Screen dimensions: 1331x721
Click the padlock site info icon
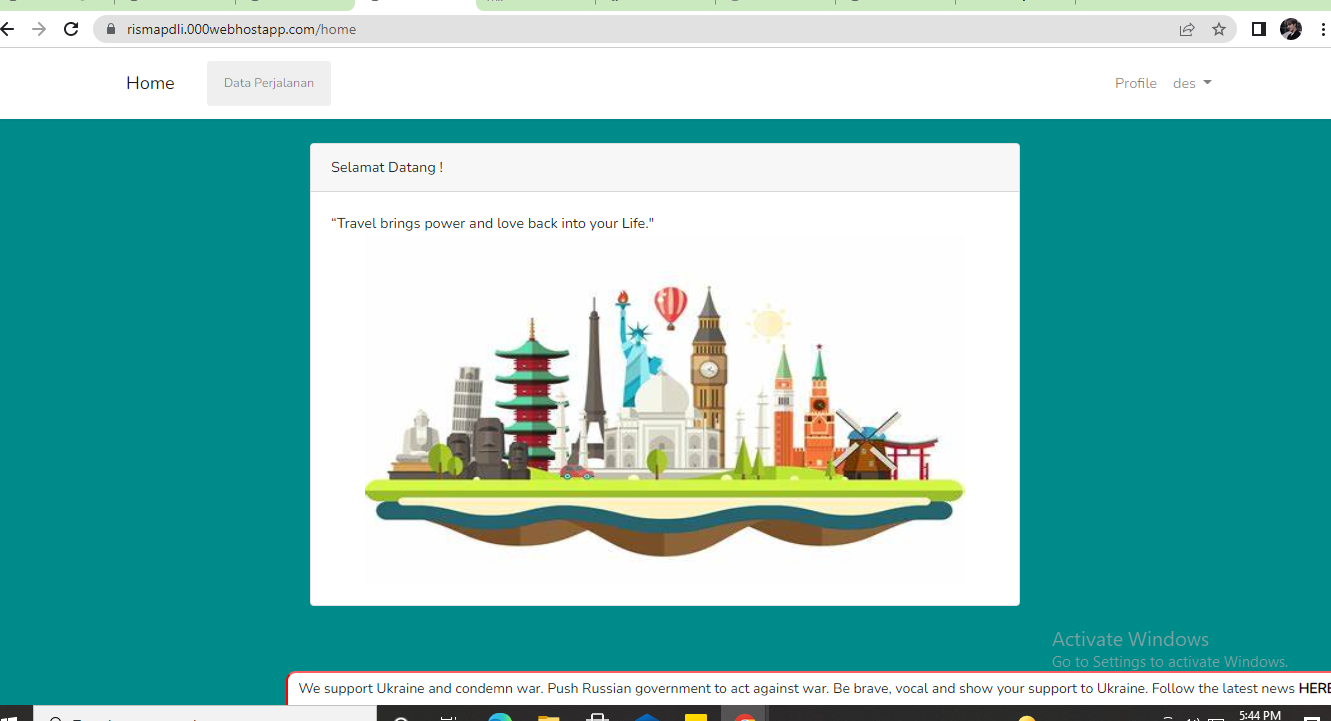[x=111, y=29]
